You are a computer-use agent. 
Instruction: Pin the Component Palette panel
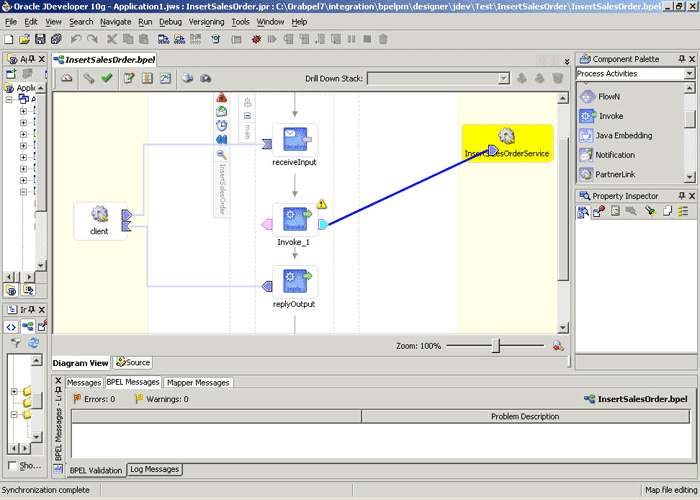[x=682, y=59]
